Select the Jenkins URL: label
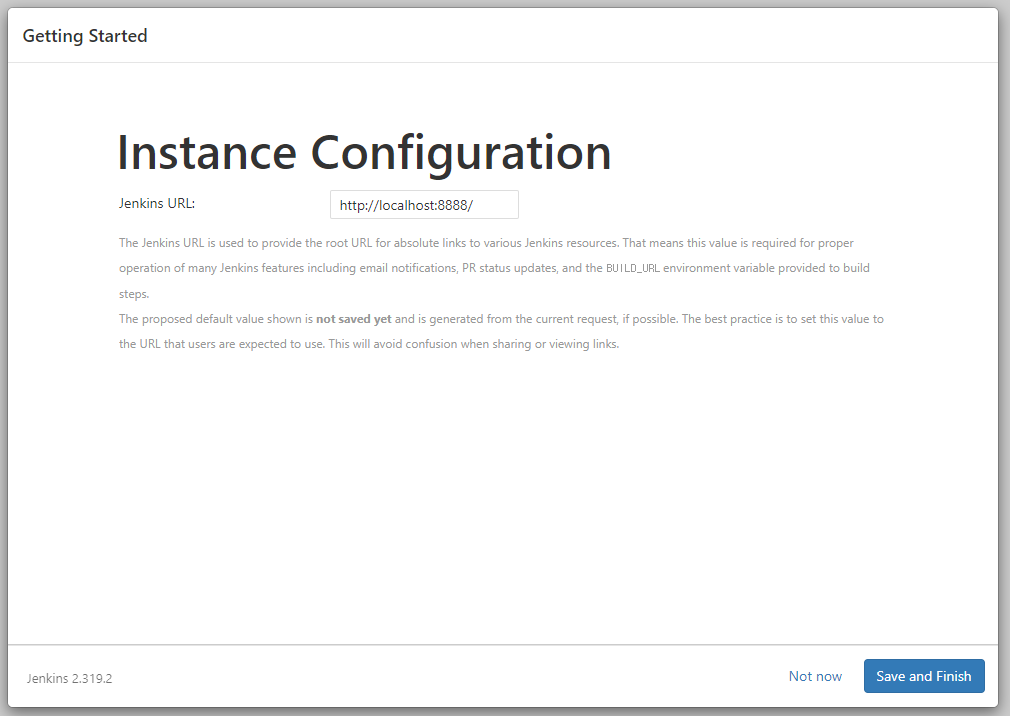This screenshot has width=1010, height=716. tap(157, 203)
